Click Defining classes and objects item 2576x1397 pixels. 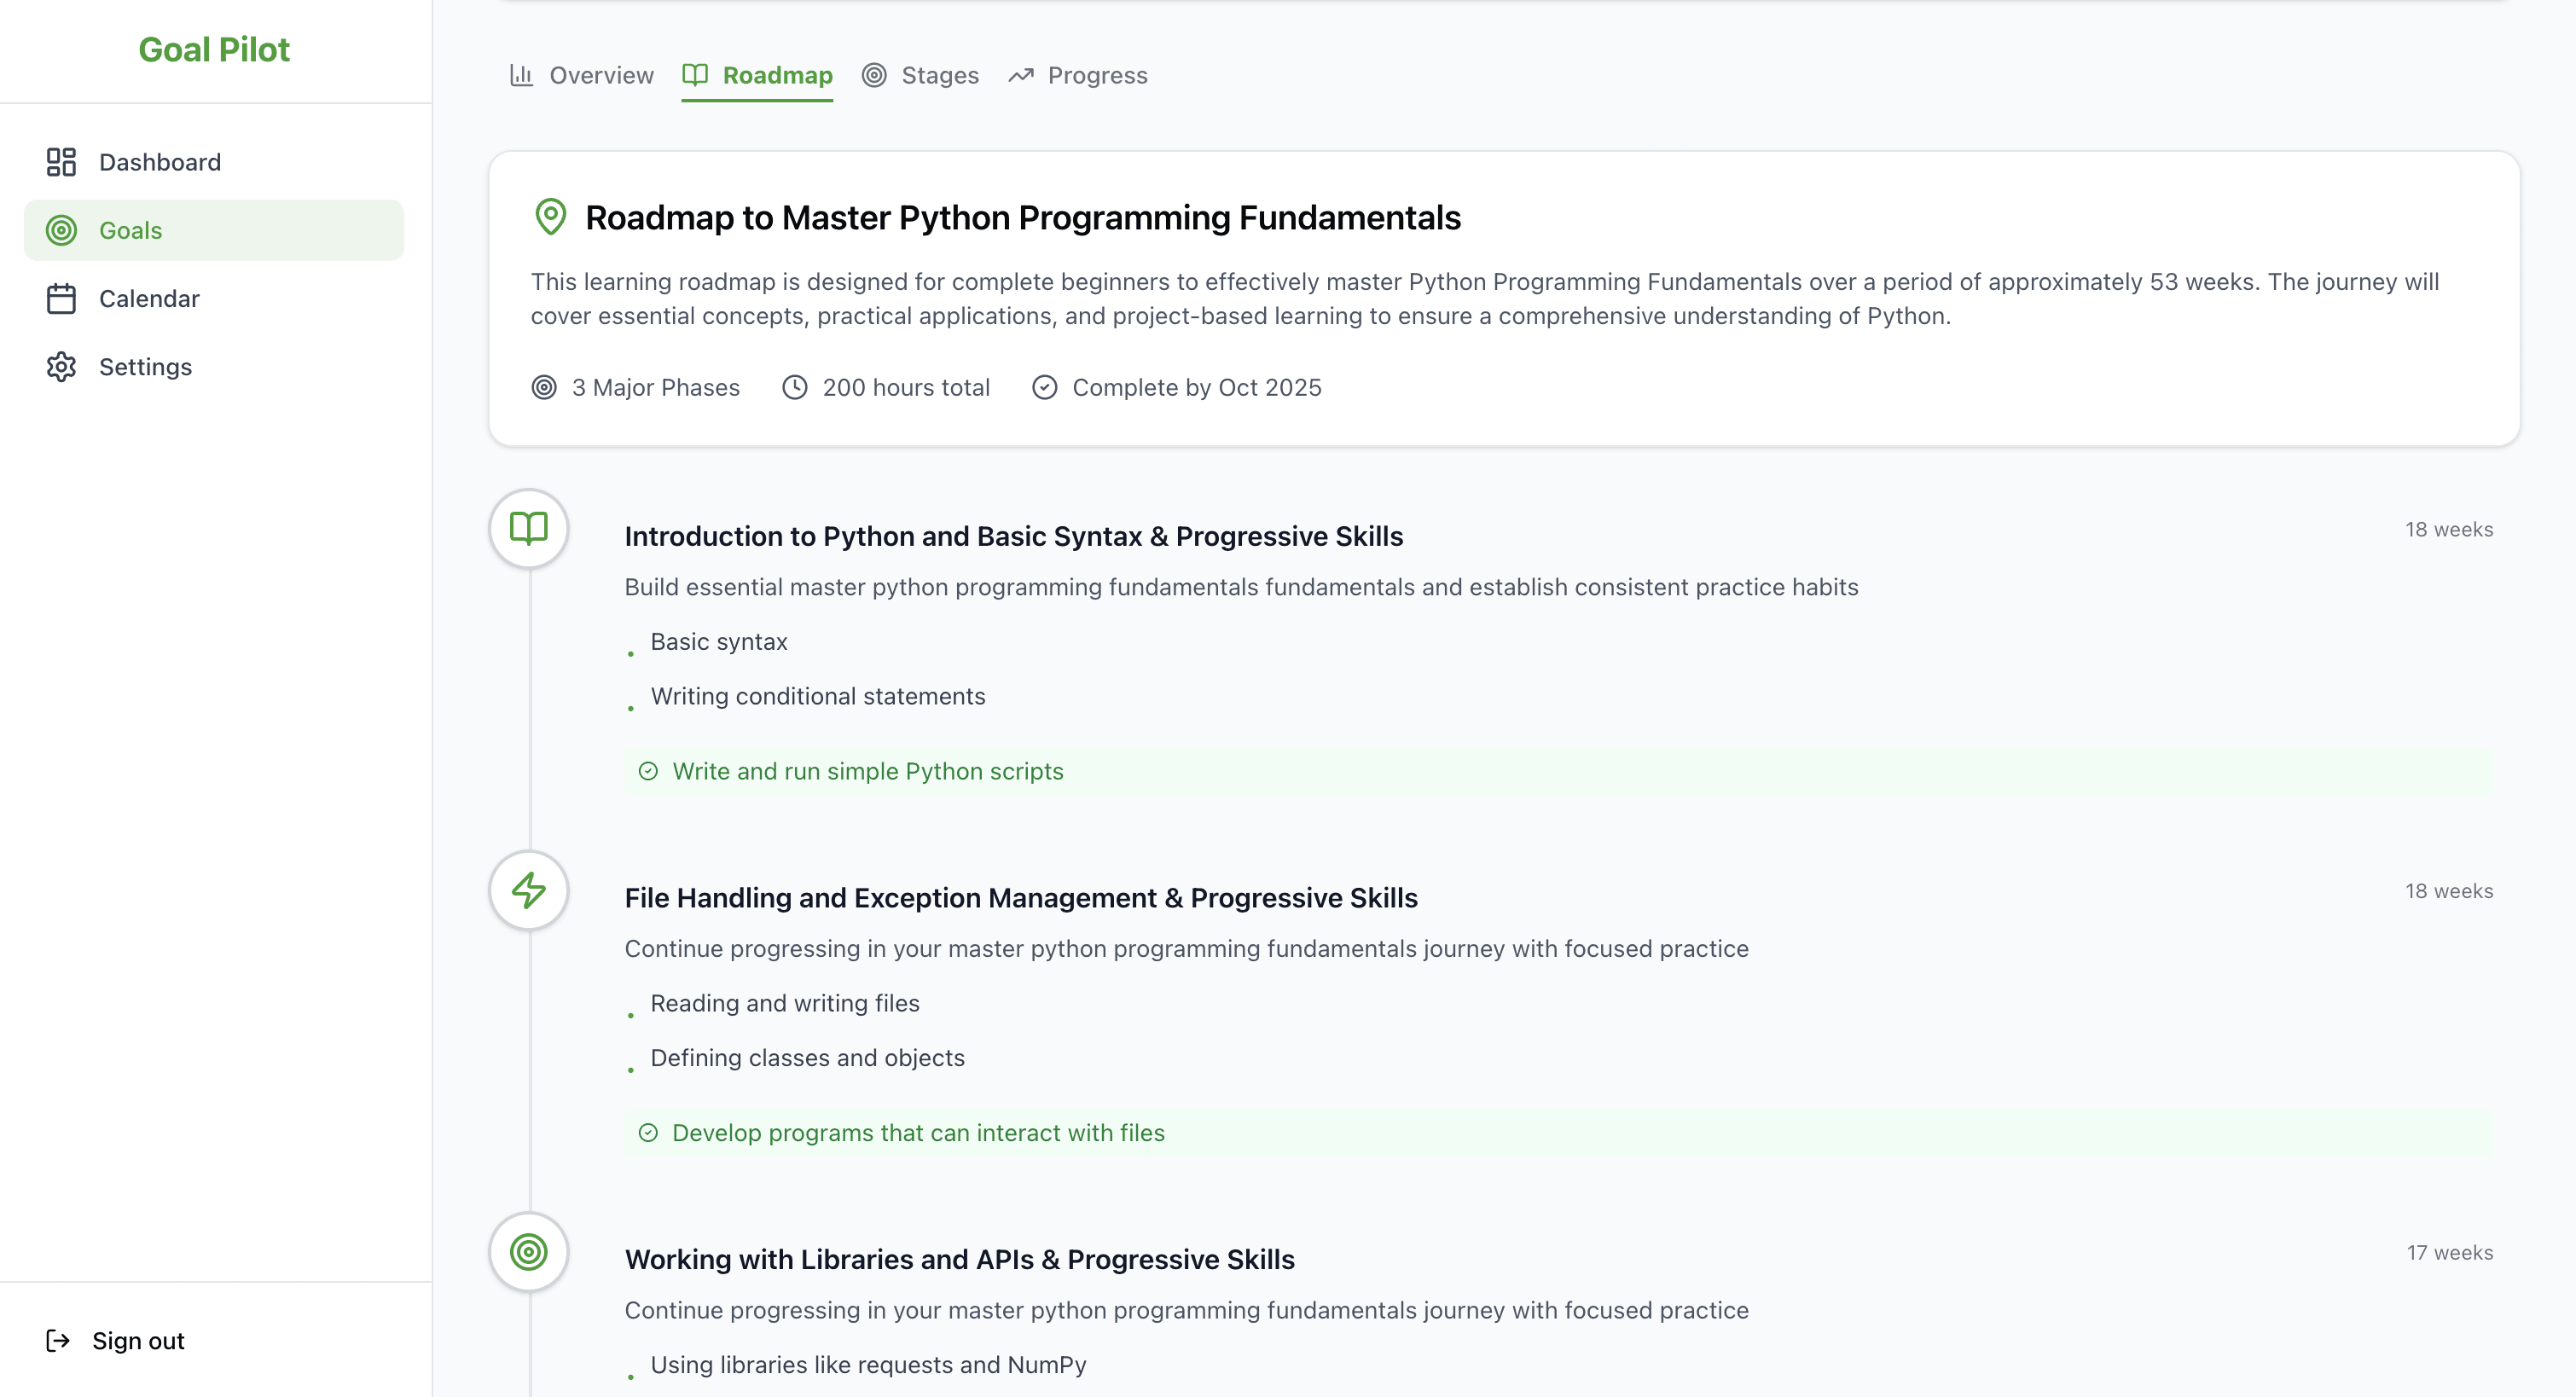point(808,1058)
